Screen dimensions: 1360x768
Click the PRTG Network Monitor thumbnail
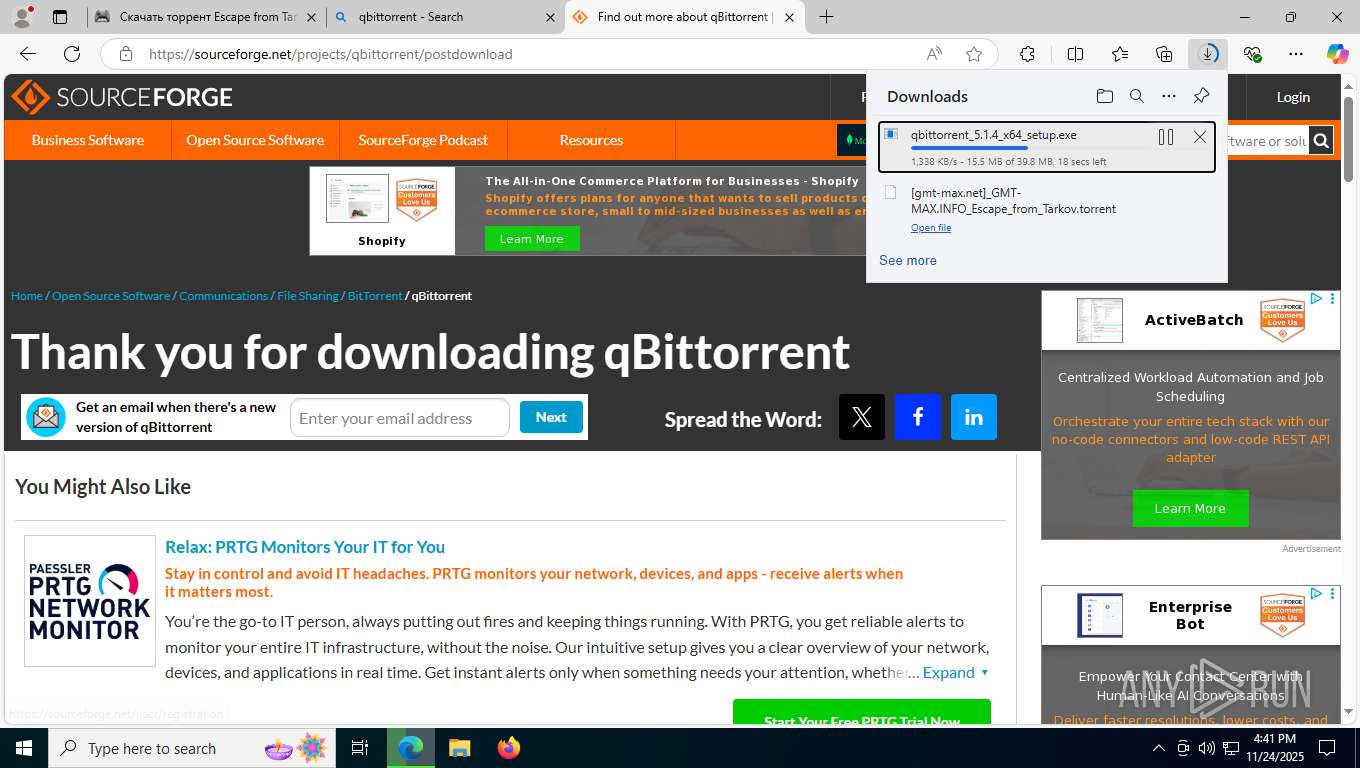90,601
